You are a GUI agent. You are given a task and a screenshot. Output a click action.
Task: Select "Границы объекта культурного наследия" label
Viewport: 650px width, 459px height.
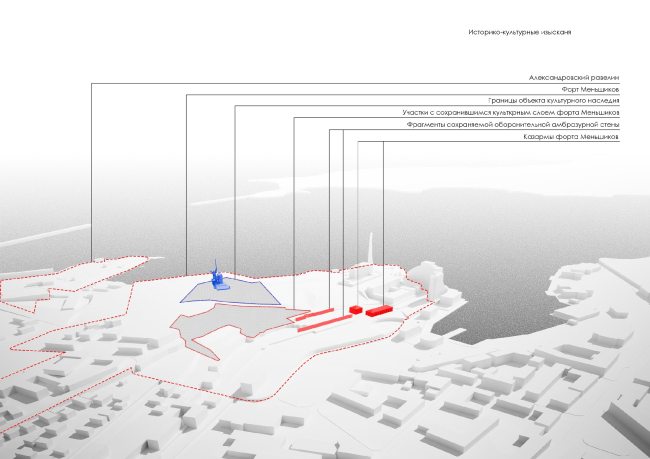click(553, 101)
